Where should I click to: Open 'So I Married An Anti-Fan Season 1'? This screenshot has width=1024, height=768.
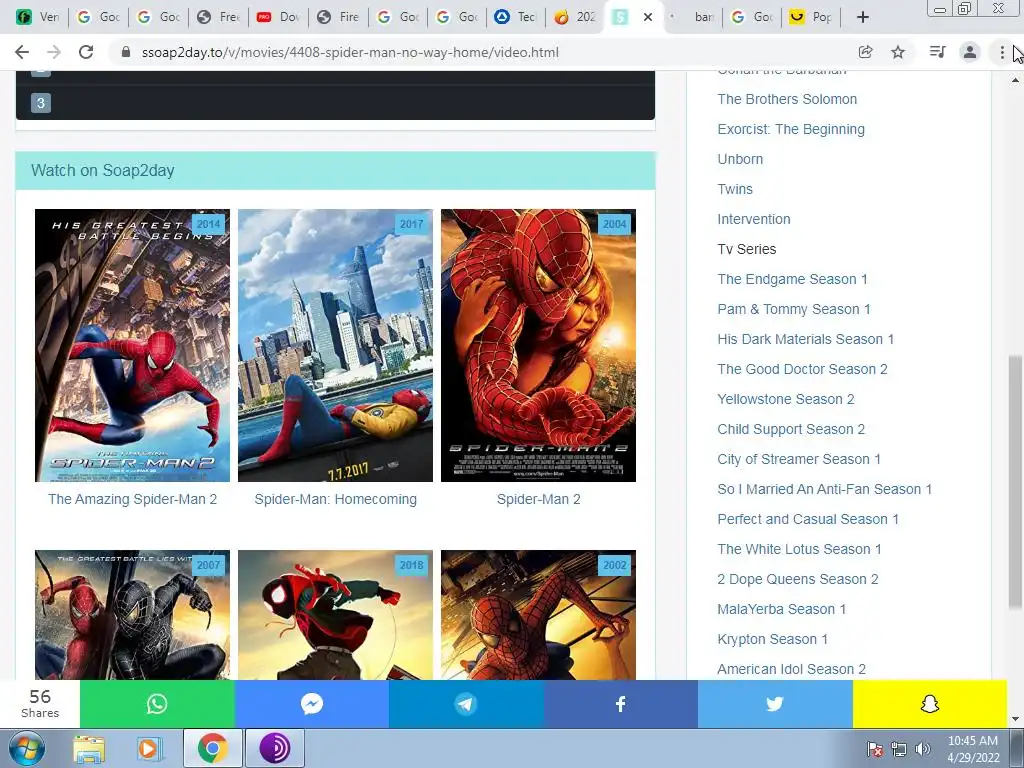824,490
